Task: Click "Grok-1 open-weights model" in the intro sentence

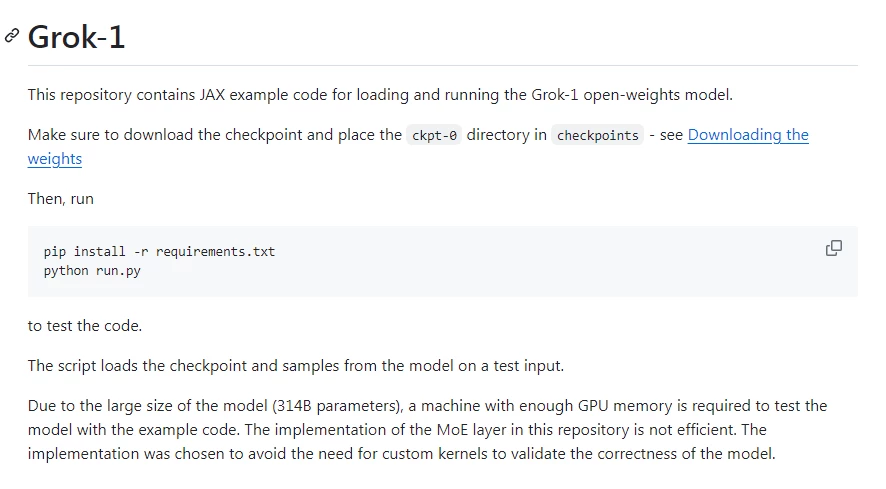Action: (631, 94)
